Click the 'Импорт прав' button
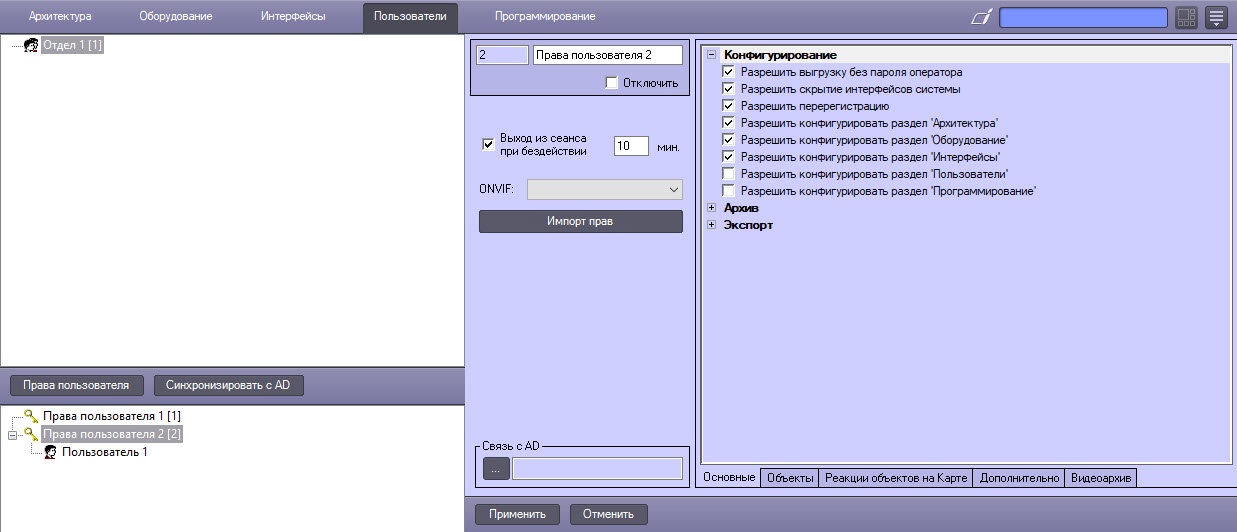 [x=580, y=221]
